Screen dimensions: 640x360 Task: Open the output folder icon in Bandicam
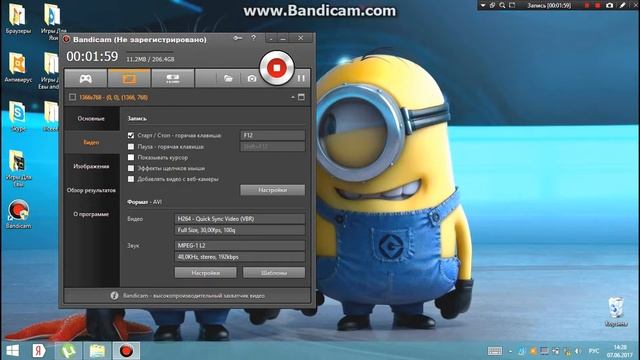(x=228, y=78)
